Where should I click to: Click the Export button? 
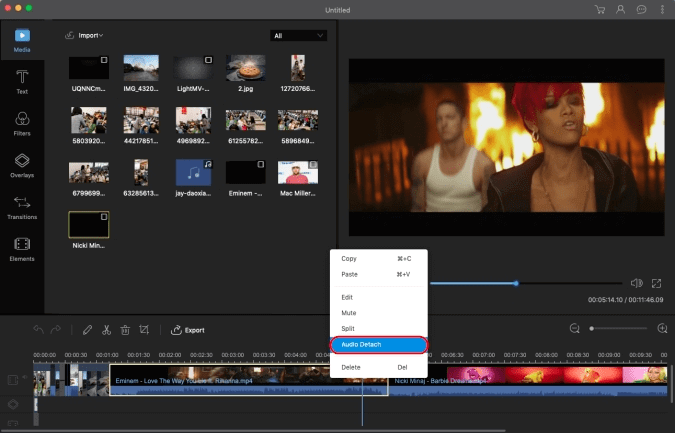click(x=187, y=330)
